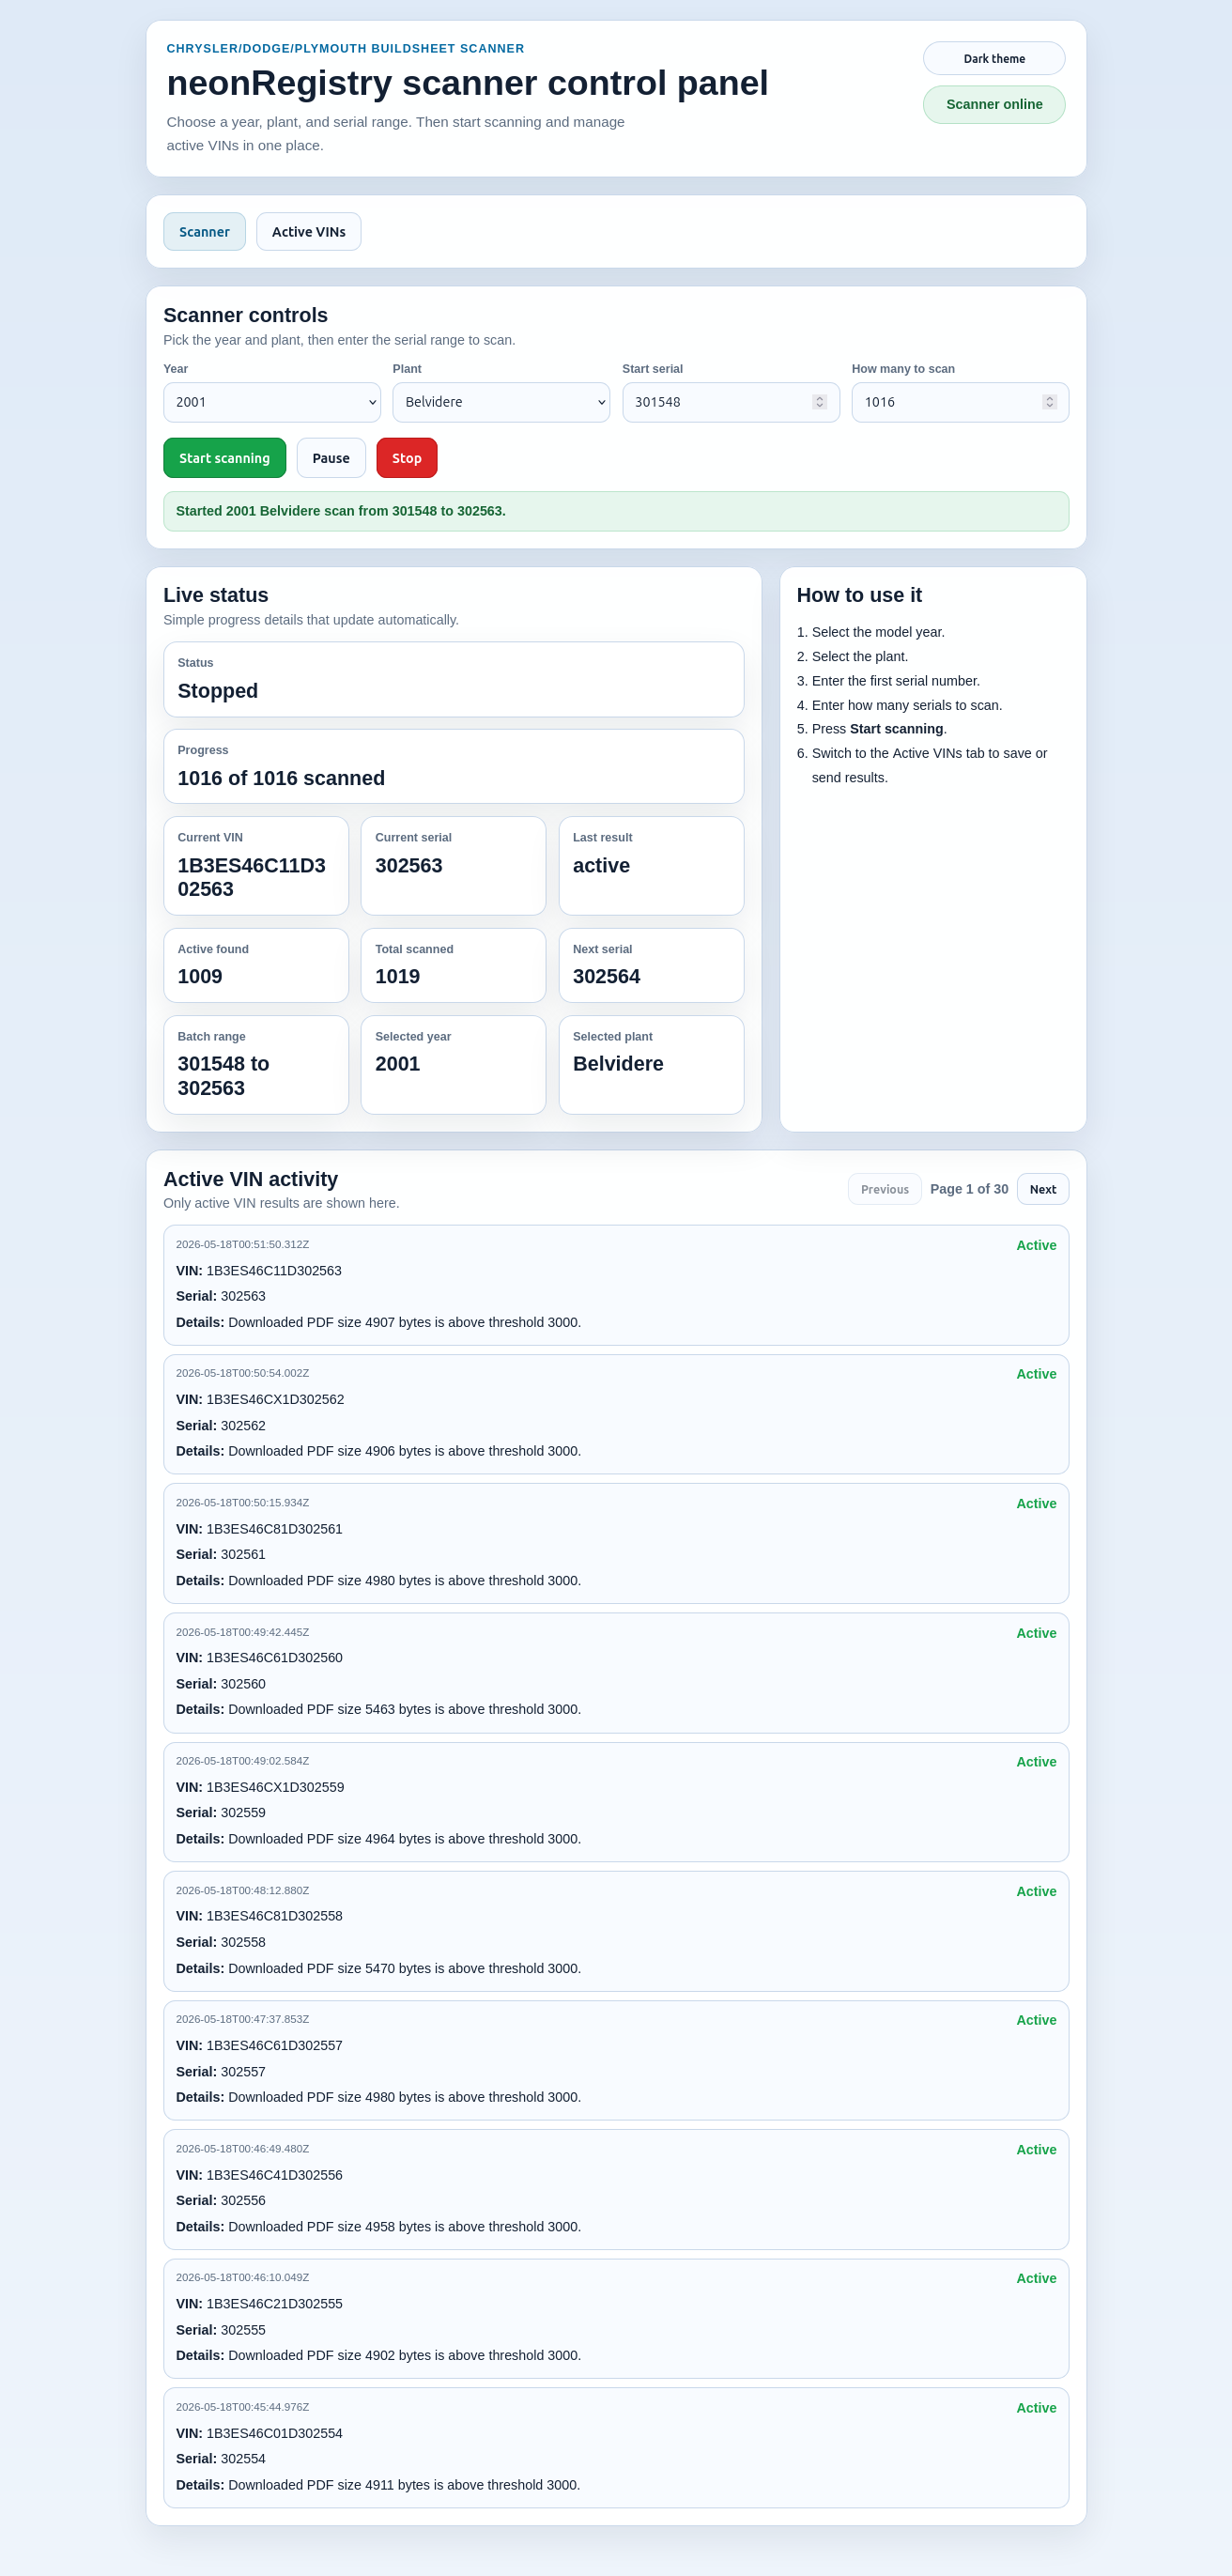Click the How many to scan spinner
Image resolution: width=1232 pixels, height=2576 pixels.
click(x=1049, y=402)
